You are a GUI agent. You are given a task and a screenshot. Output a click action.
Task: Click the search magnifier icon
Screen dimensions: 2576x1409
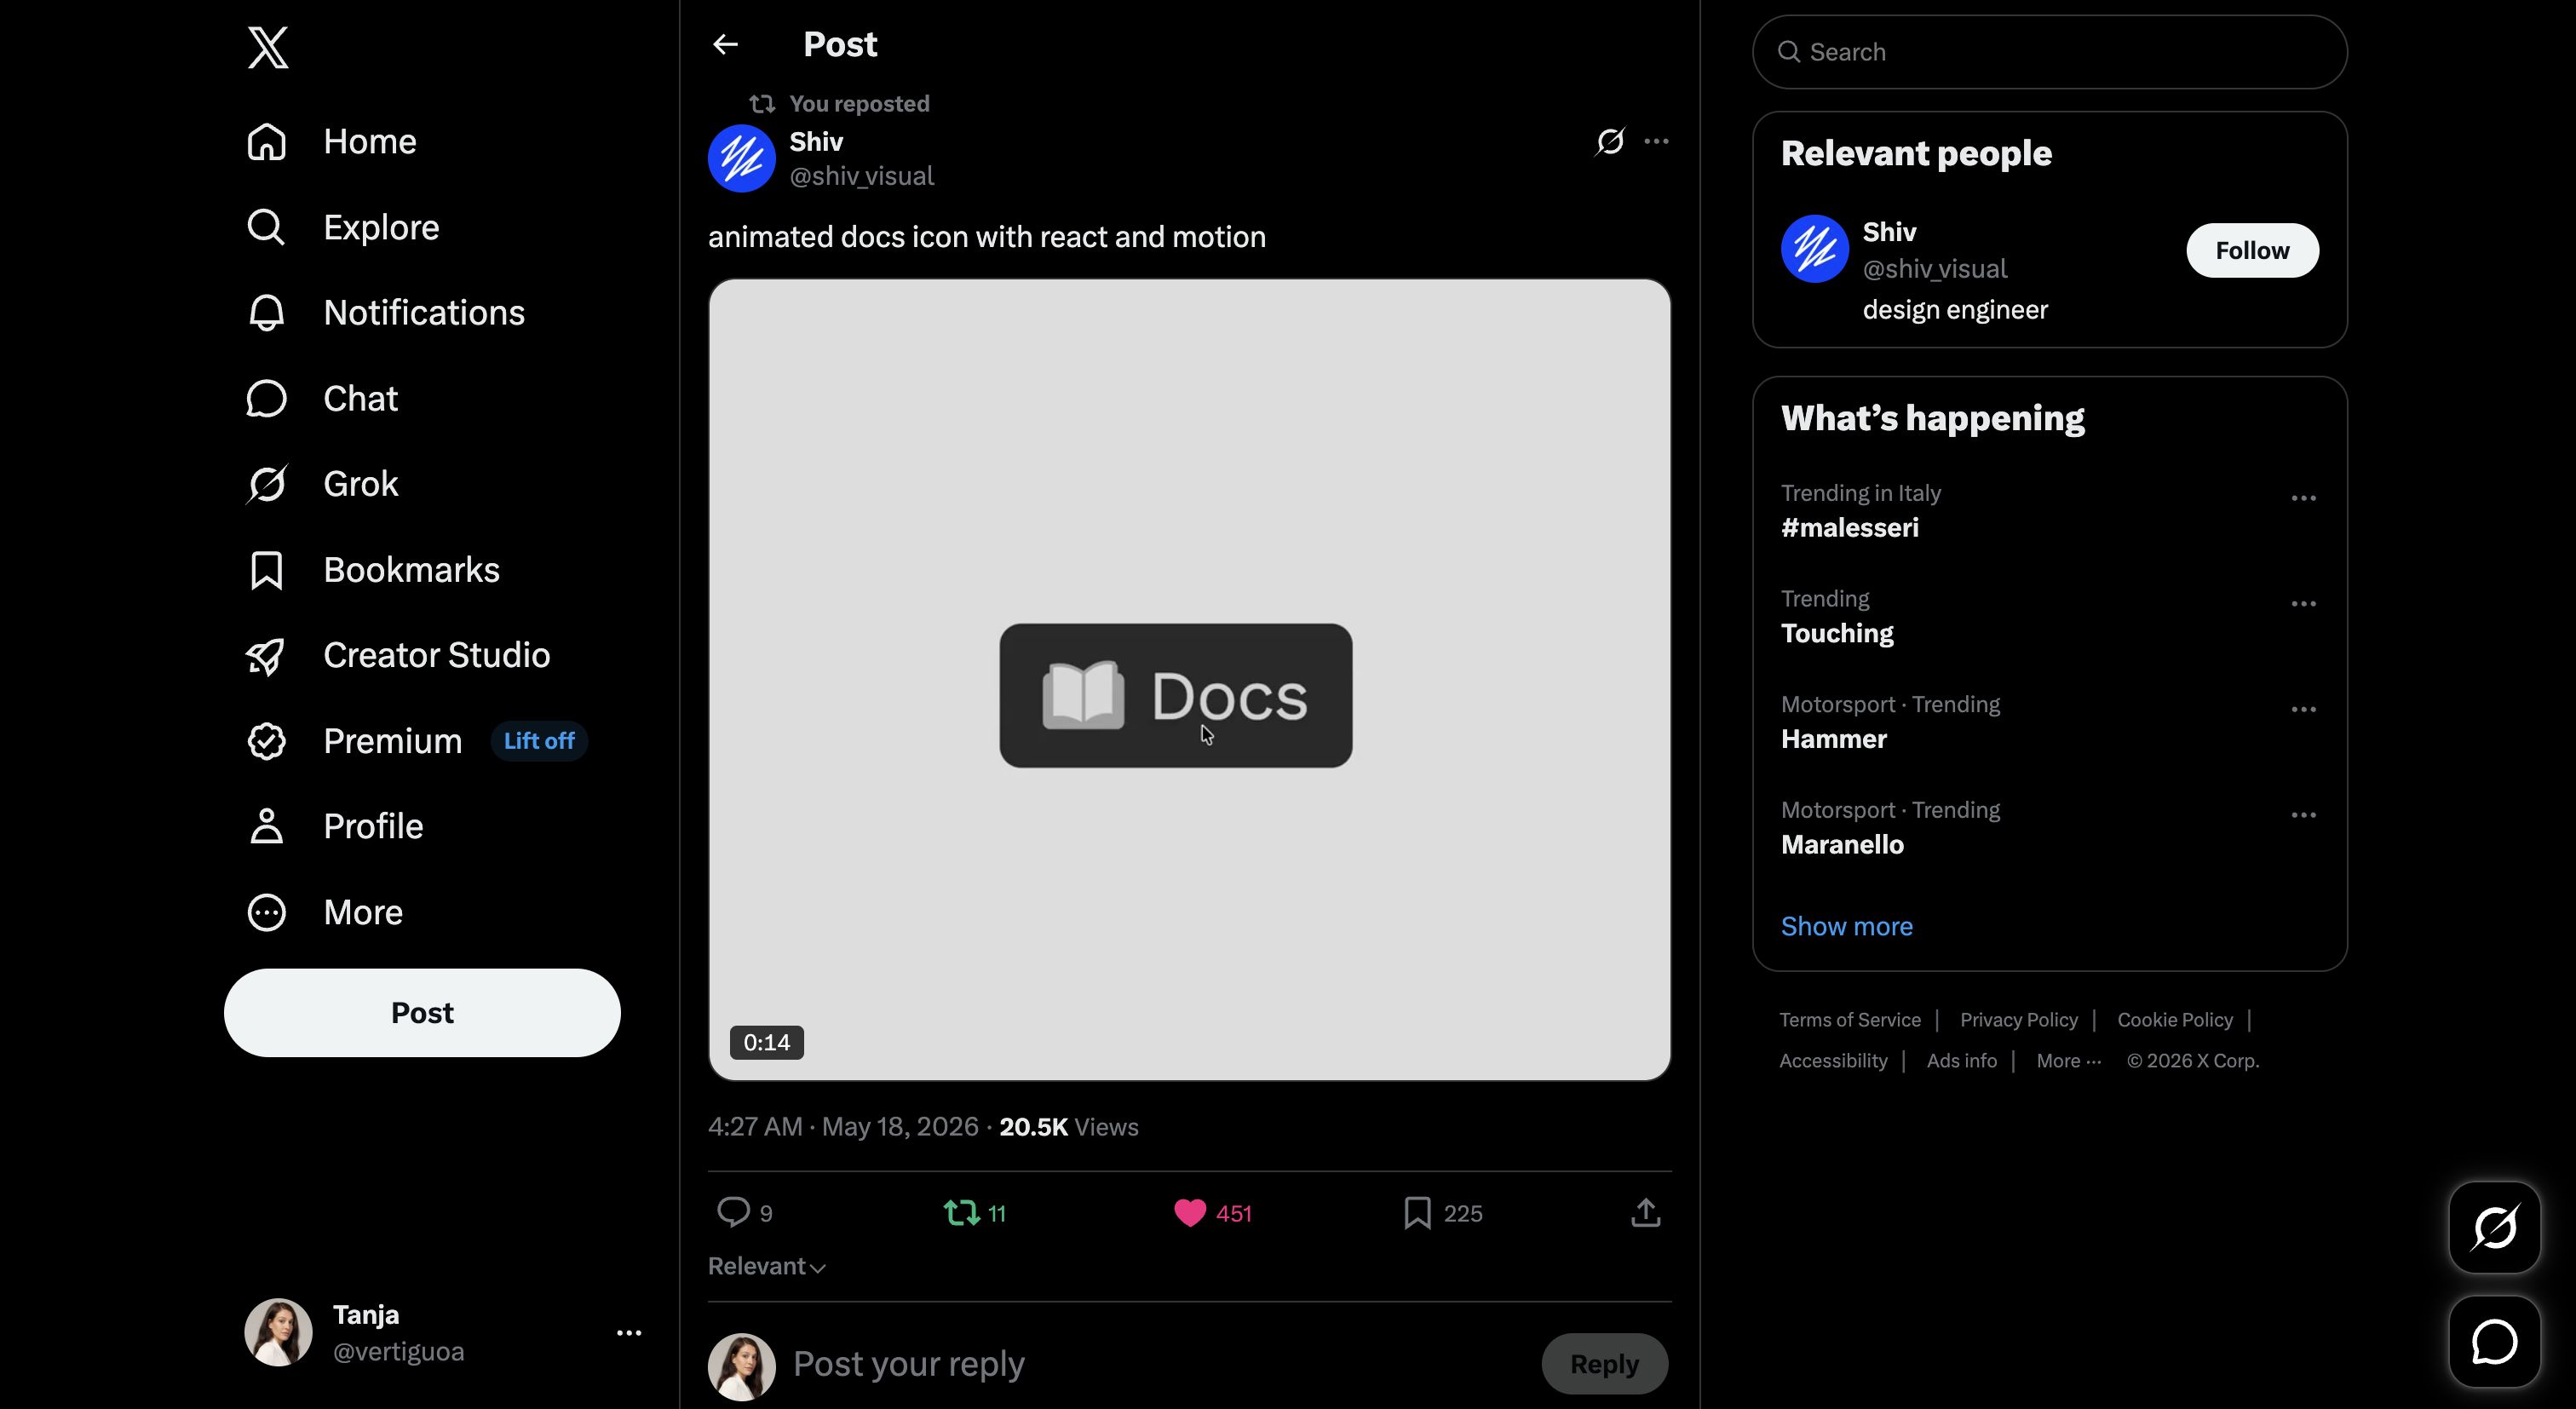pos(1789,52)
